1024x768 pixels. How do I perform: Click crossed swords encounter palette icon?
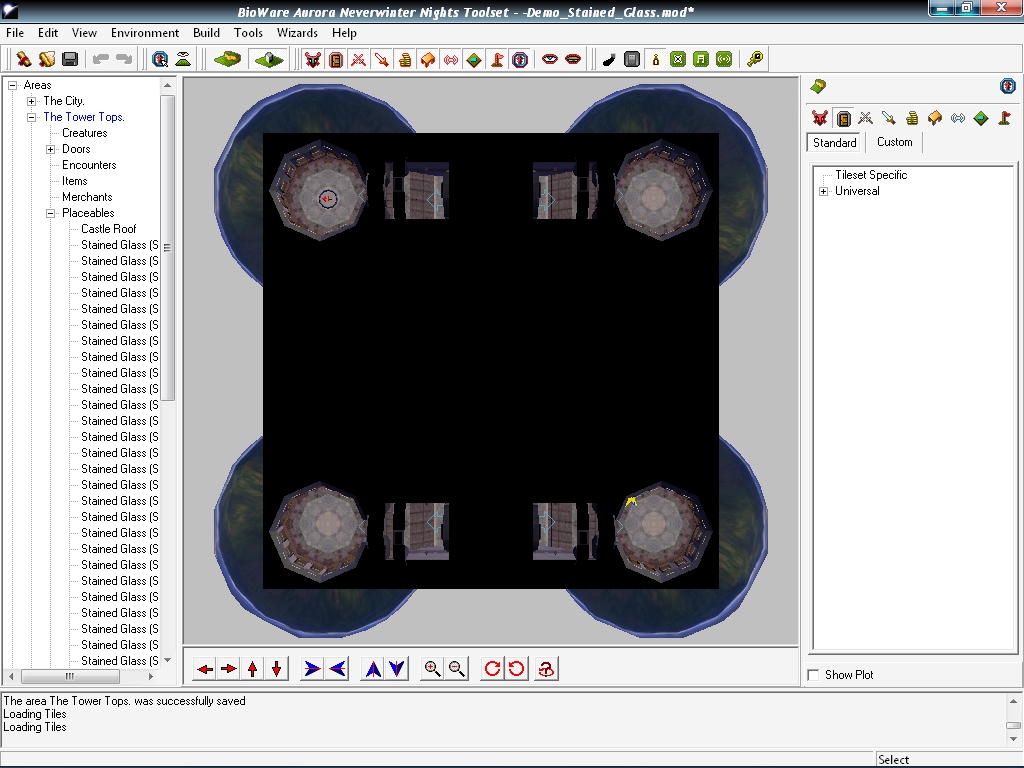(866, 118)
